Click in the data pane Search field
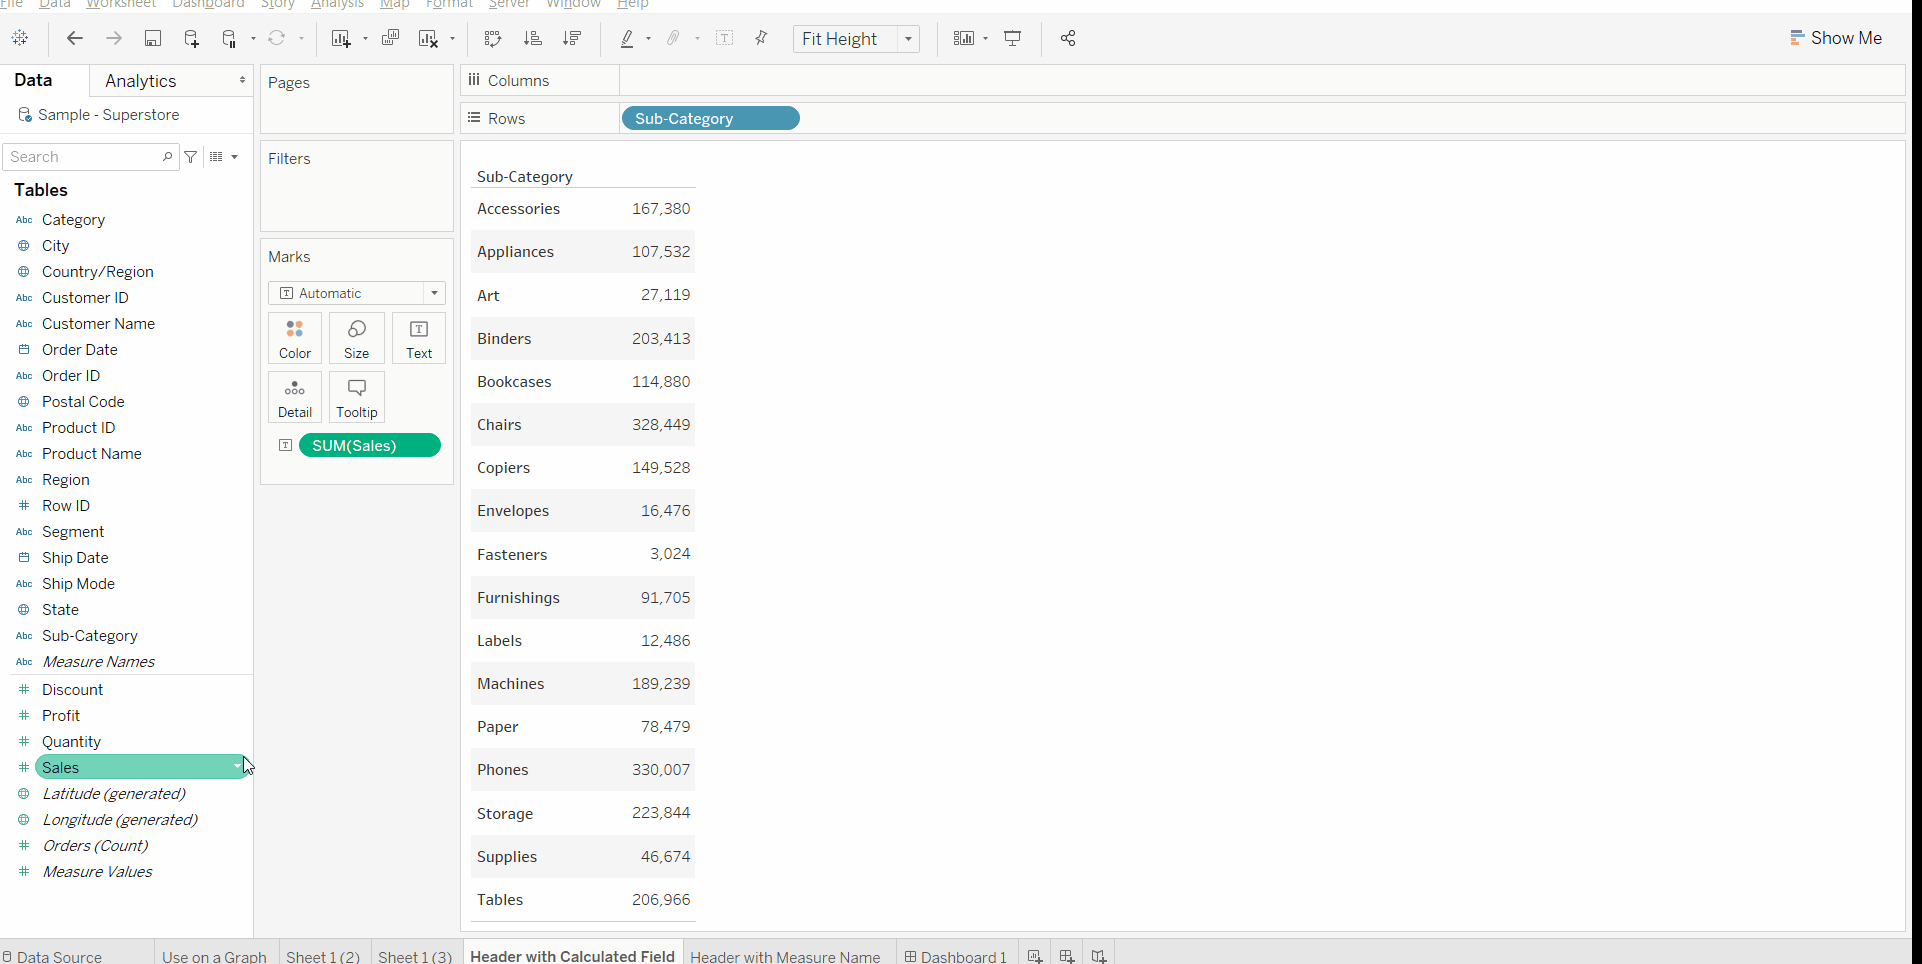 point(90,157)
